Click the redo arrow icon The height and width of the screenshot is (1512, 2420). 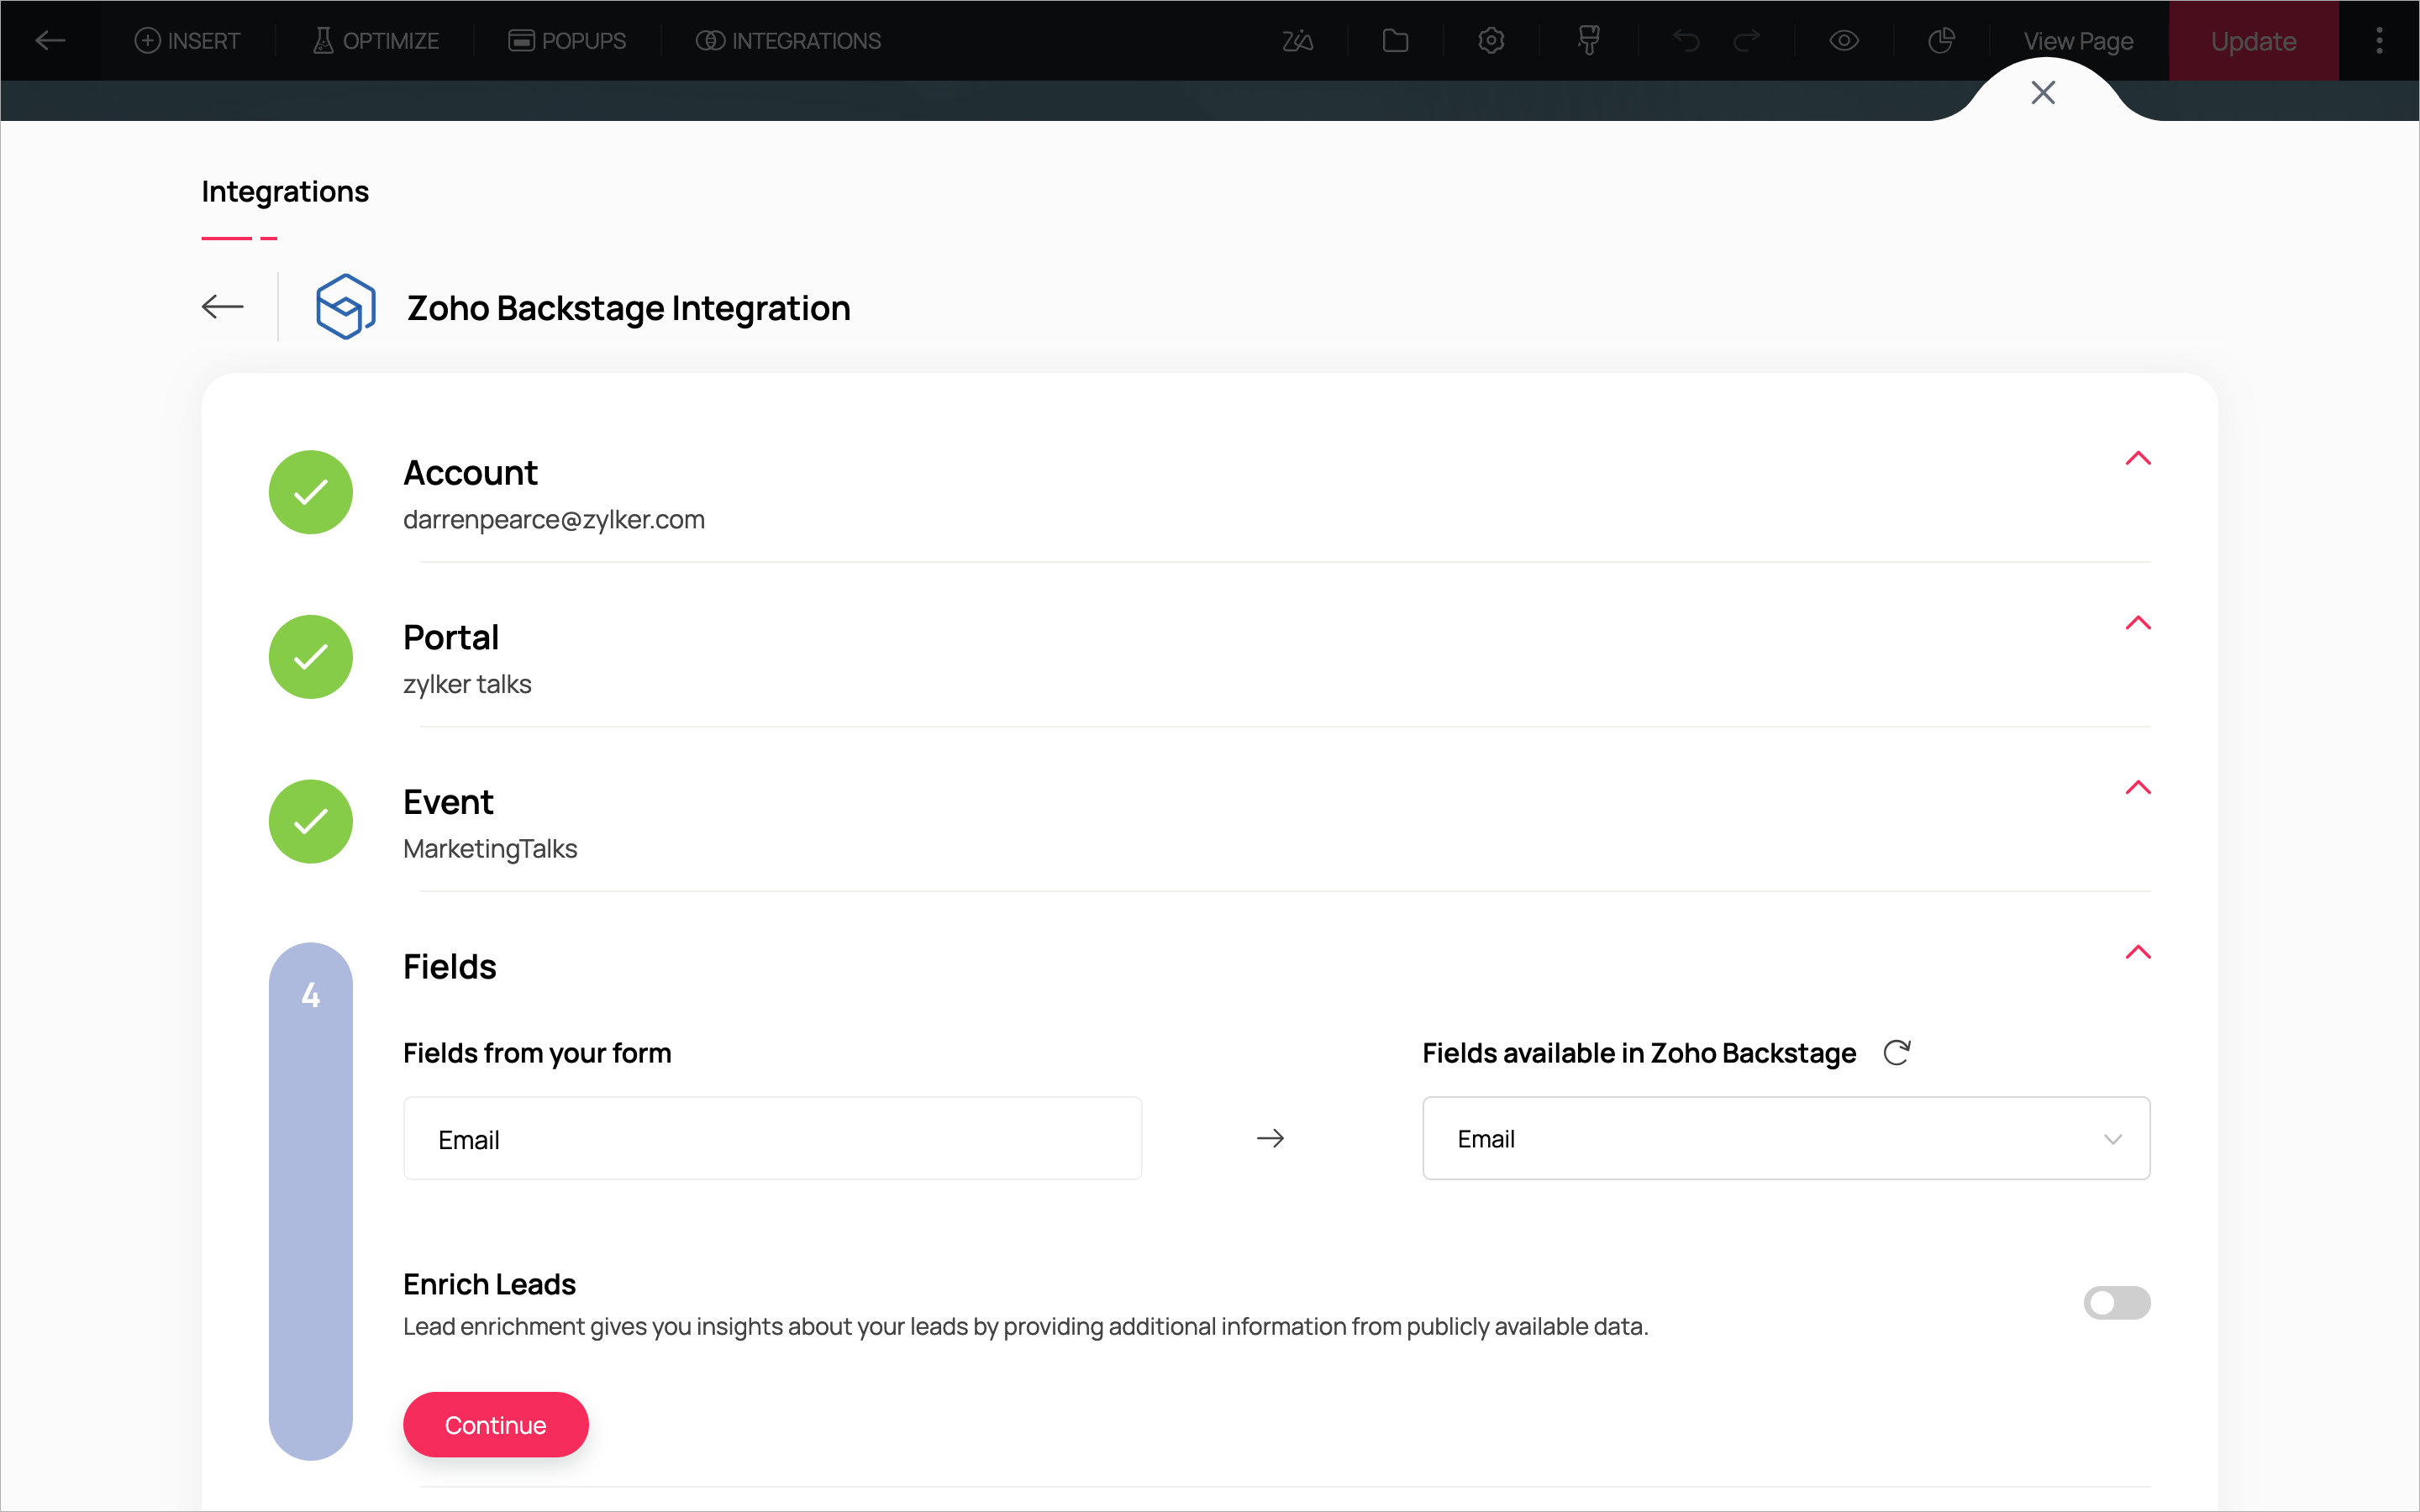[1746, 41]
